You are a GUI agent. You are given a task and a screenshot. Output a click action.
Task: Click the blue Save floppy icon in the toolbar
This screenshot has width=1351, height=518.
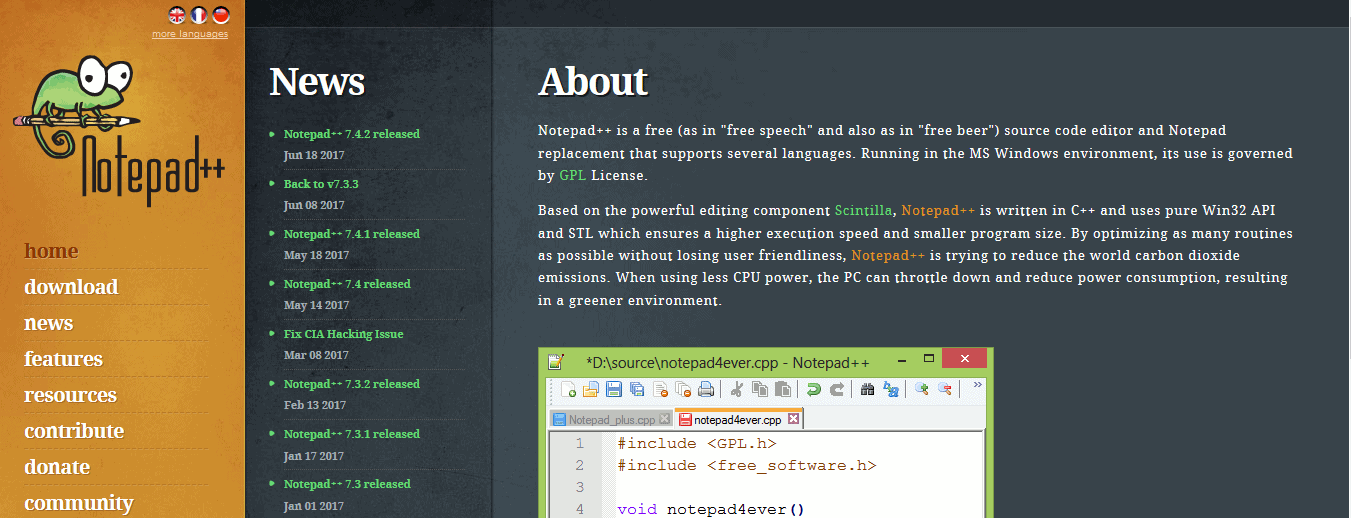click(x=614, y=389)
